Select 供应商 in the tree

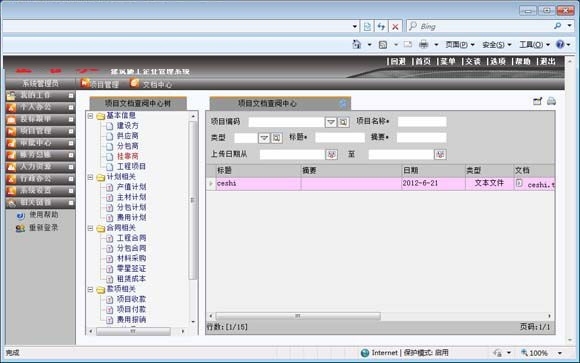click(128, 136)
